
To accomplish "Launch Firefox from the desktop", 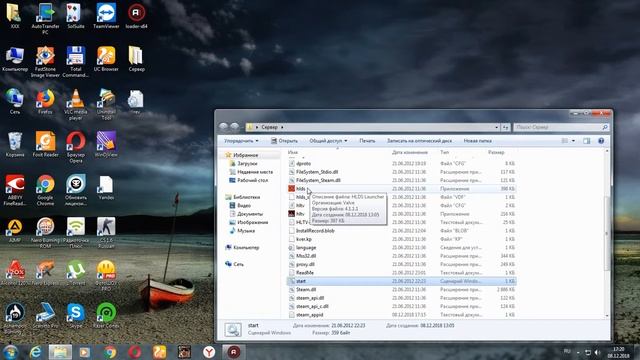I will coord(45,101).
